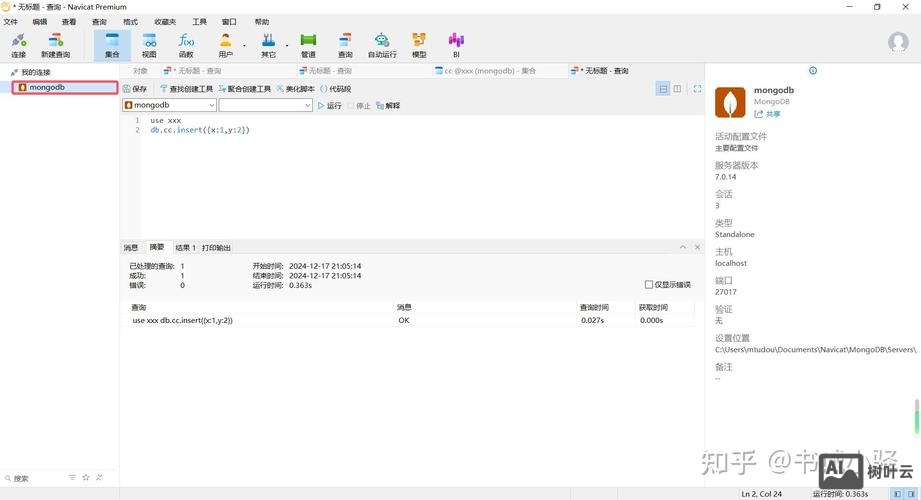Click the 函数 f(x) toolbar icon
The height and width of the screenshot is (500, 921).
point(186,45)
